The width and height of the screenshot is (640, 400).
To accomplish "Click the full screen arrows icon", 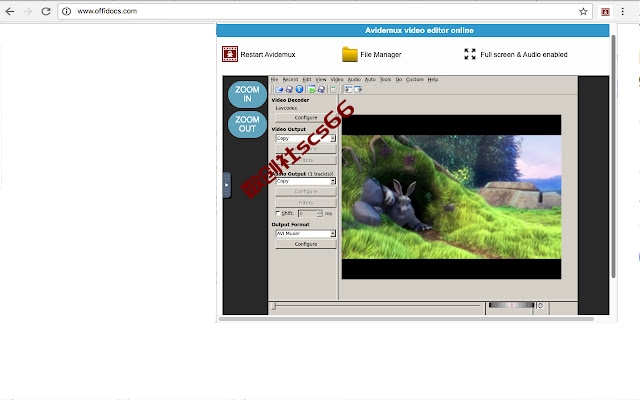I will coord(470,54).
